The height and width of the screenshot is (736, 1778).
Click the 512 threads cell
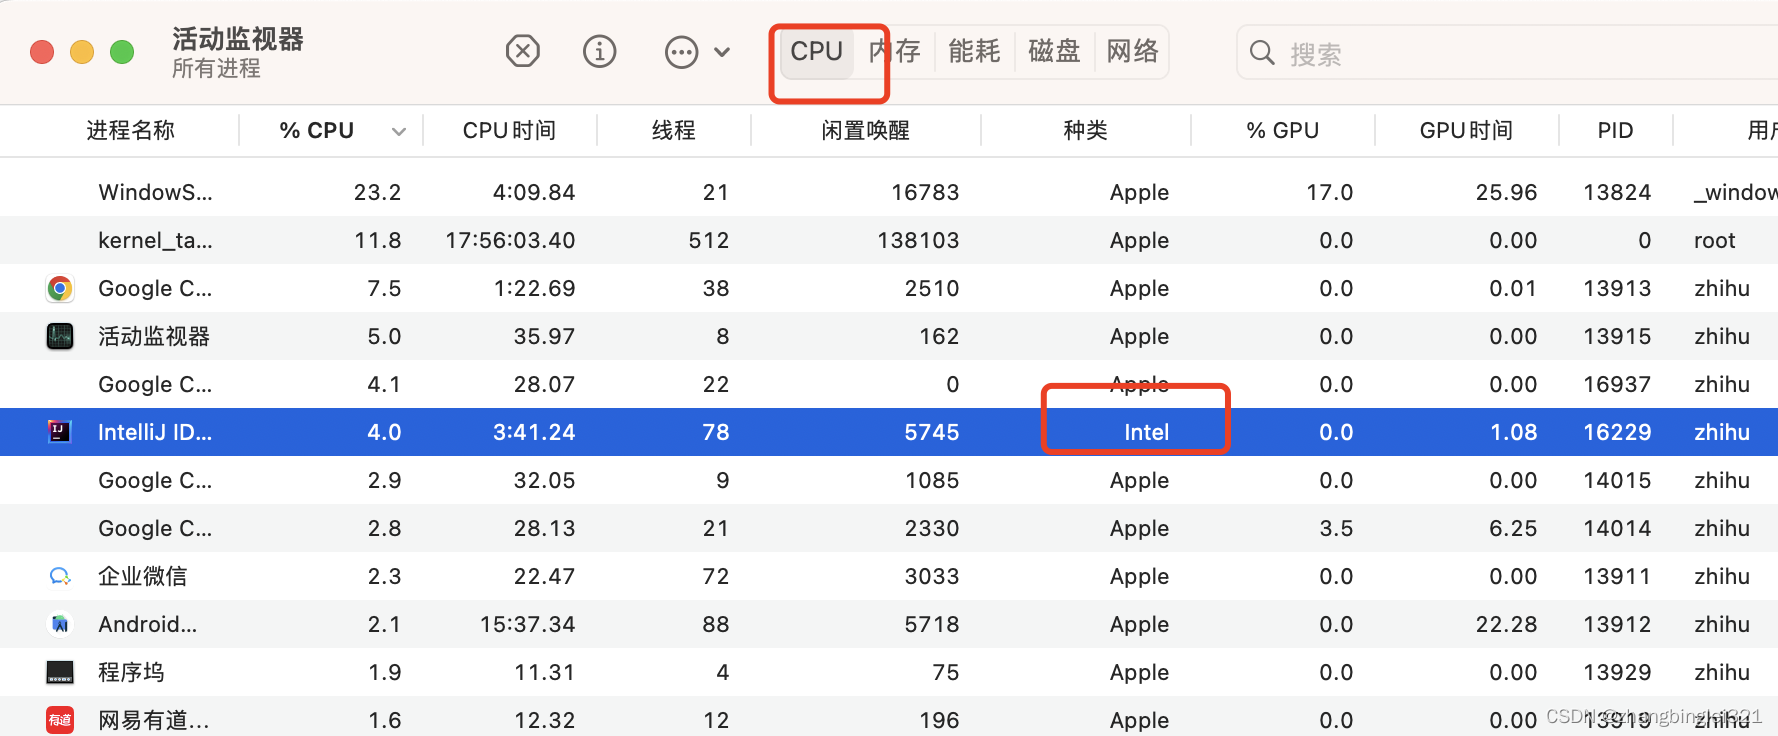point(708,240)
